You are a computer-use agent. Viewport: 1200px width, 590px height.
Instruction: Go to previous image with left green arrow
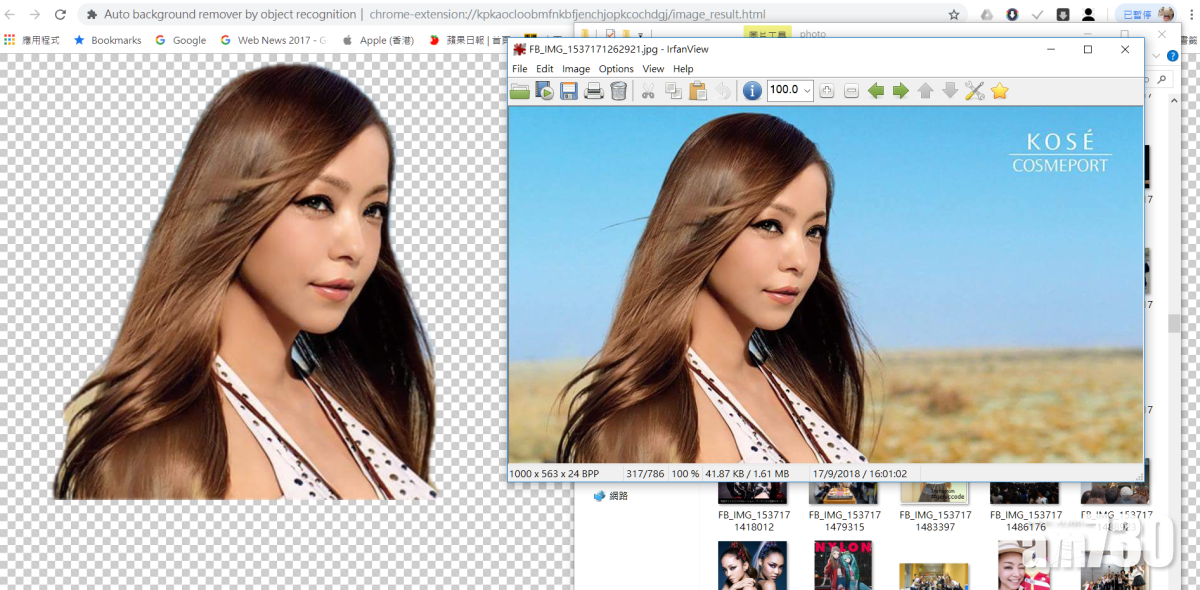[876, 91]
